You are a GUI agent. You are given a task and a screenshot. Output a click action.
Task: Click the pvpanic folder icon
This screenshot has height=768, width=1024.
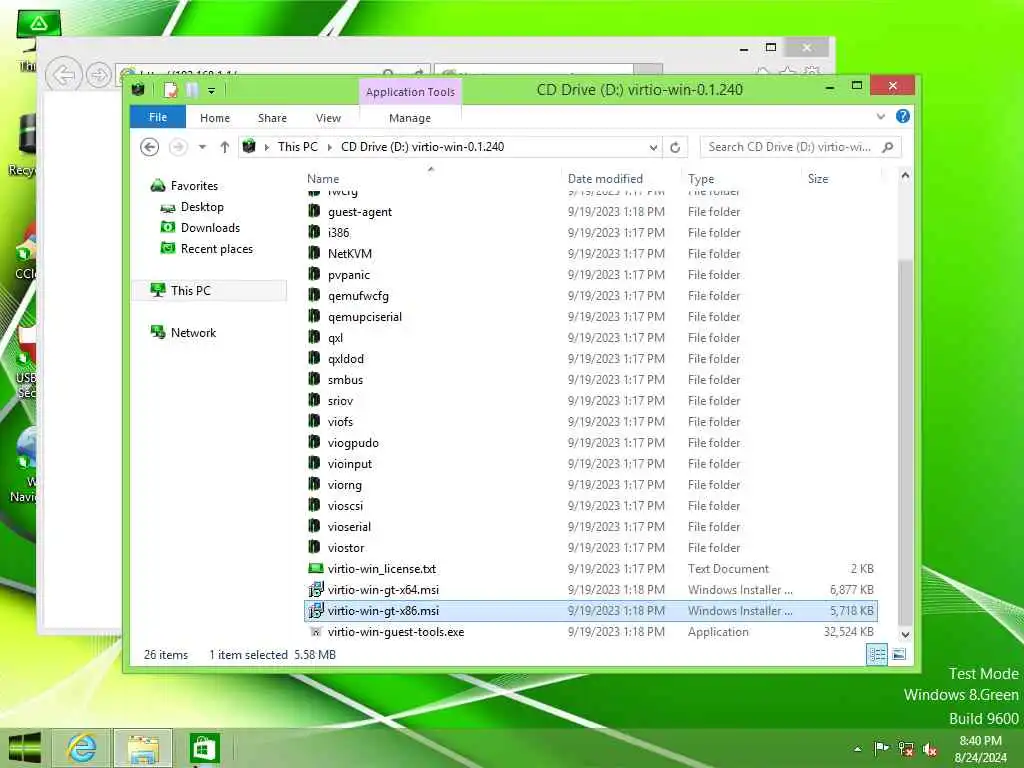pos(314,274)
